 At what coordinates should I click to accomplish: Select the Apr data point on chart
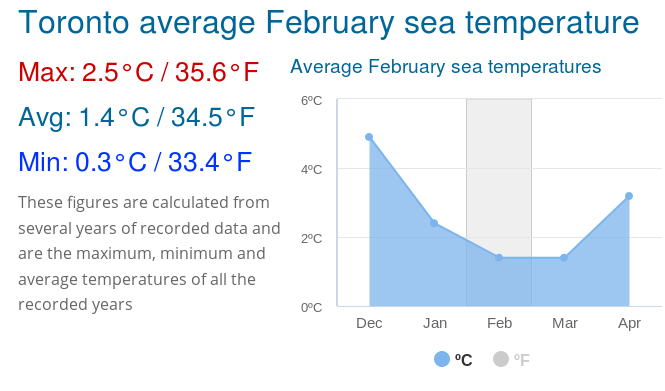[629, 196]
